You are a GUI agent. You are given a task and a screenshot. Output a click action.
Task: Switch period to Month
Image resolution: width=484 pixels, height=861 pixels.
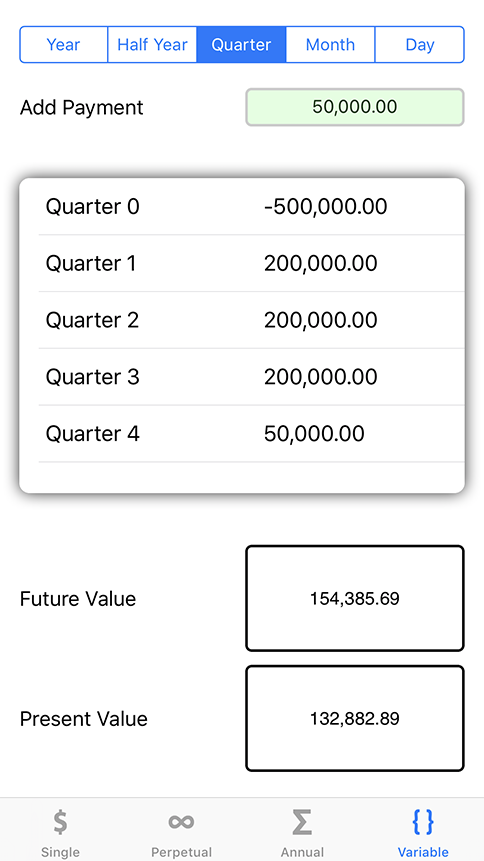click(330, 44)
